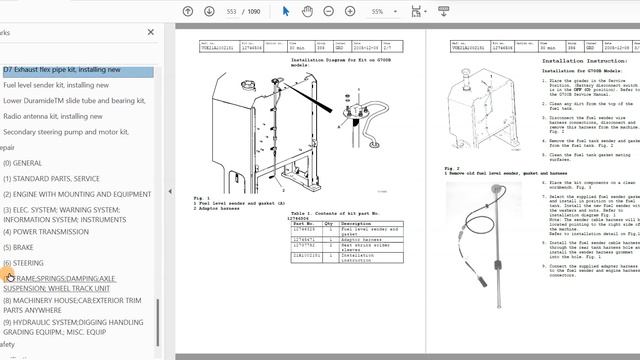Open '(4) POWER TRANSMISSION' bookmark
This screenshot has height=360, width=640.
coord(46,232)
